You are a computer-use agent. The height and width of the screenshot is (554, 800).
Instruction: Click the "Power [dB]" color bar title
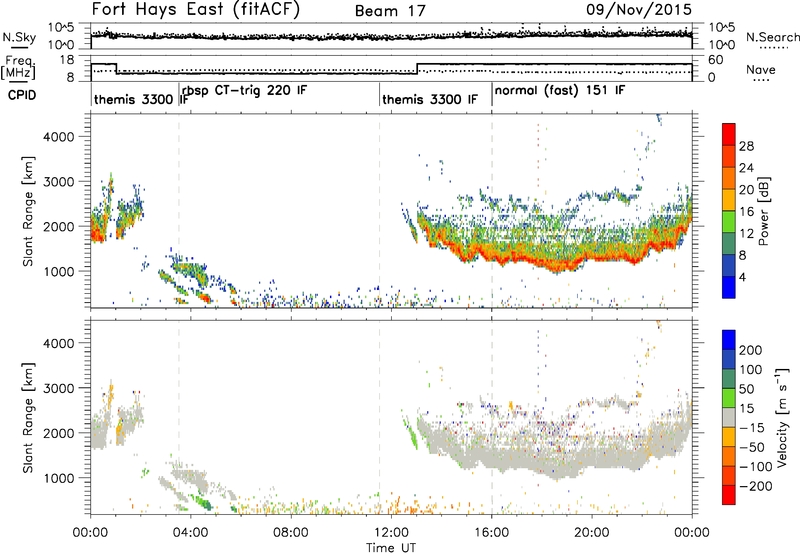coord(763,211)
